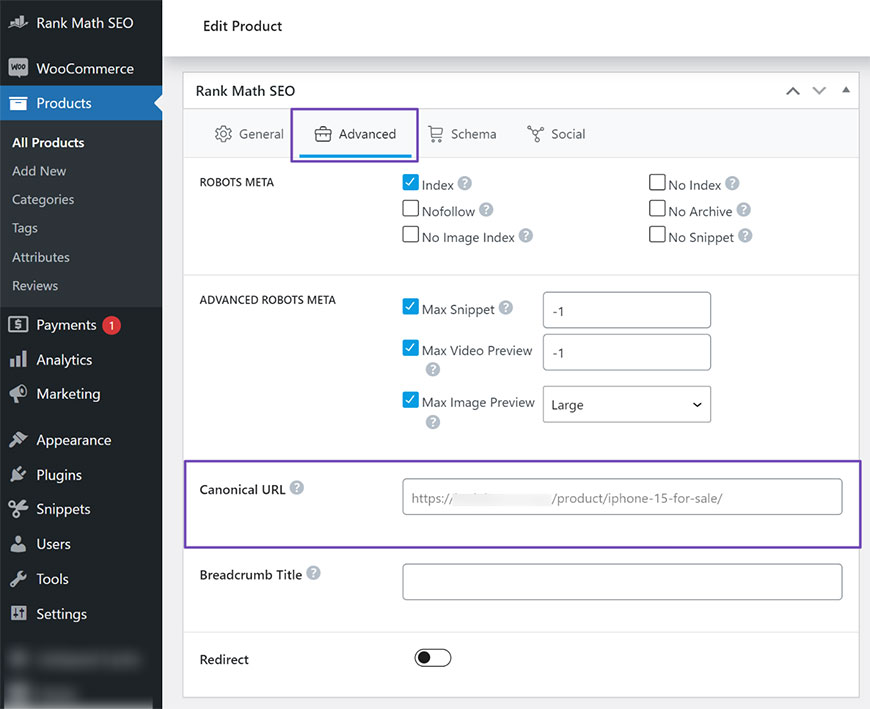Click help icon under Max Image Preview
The width and height of the screenshot is (870, 709).
[x=433, y=422]
